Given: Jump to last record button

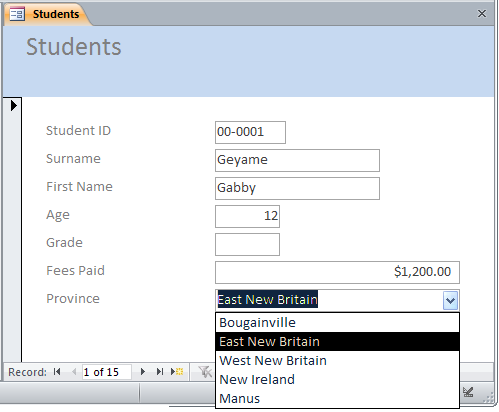Looking at the screenshot, I should pyautogui.click(x=160, y=371).
